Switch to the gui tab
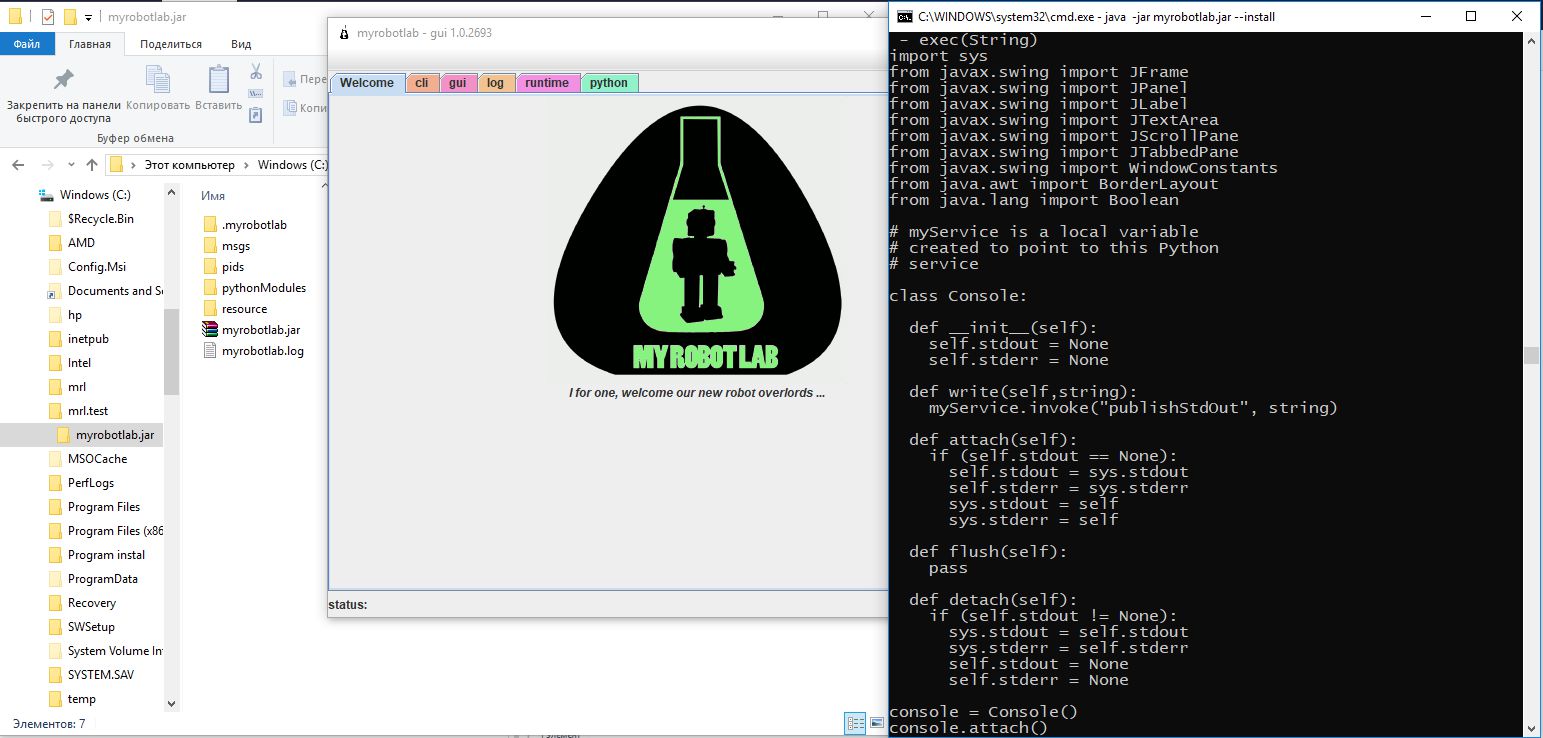This screenshot has width=1543, height=738. pos(458,83)
